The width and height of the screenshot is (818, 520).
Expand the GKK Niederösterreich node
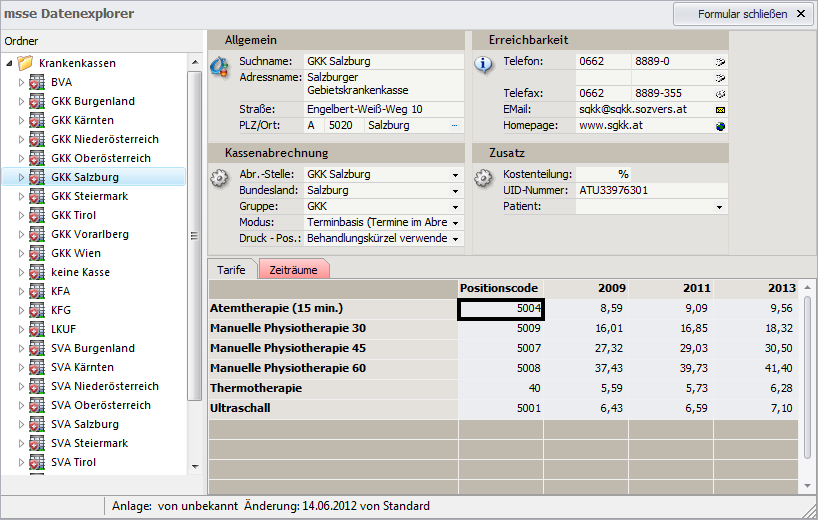click(21, 139)
